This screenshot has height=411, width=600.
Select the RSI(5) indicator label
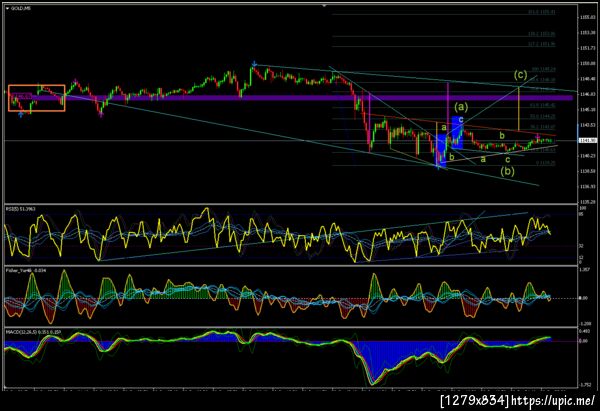click(20, 209)
